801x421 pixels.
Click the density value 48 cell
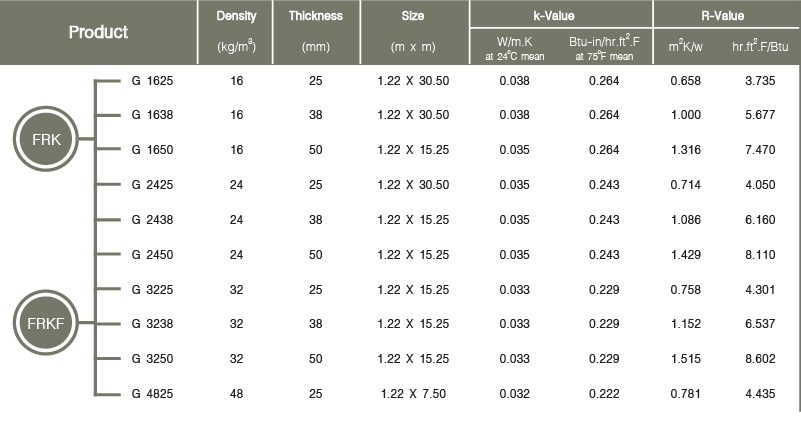tap(236, 395)
